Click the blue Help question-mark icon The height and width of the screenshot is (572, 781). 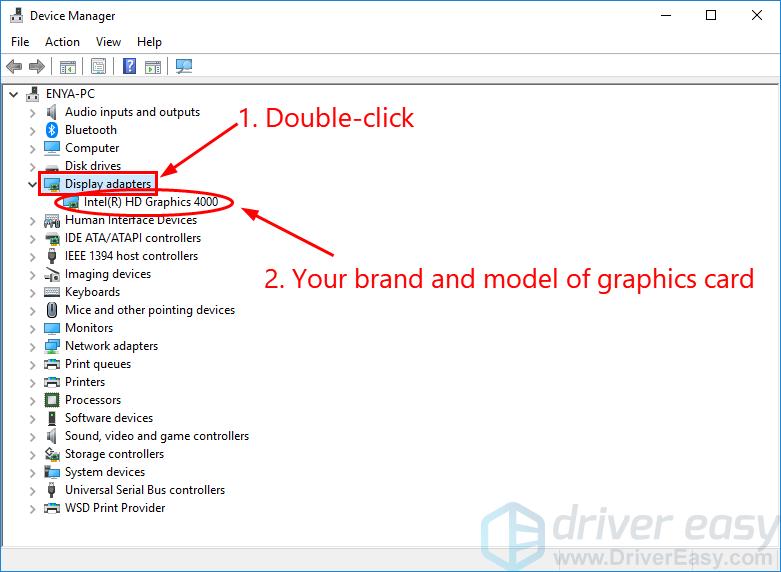pyautogui.click(x=130, y=66)
